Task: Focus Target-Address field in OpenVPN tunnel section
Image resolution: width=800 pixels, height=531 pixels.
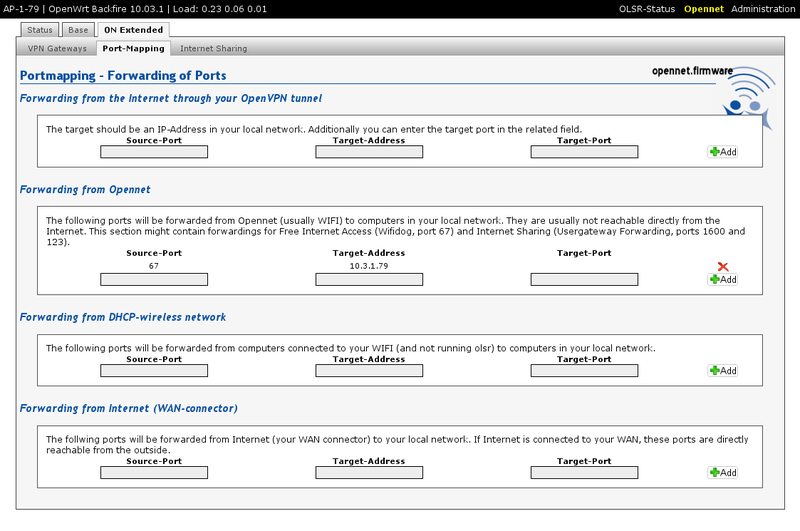Action: click(369, 151)
